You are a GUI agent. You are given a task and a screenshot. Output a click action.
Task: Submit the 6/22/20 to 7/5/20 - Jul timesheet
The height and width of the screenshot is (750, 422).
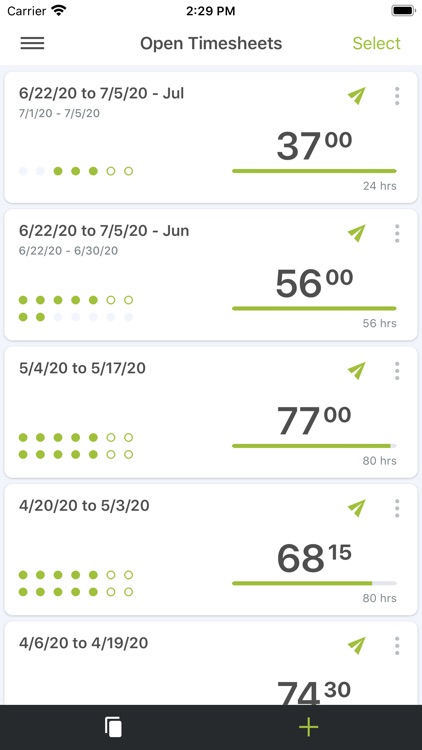point(356,96)
